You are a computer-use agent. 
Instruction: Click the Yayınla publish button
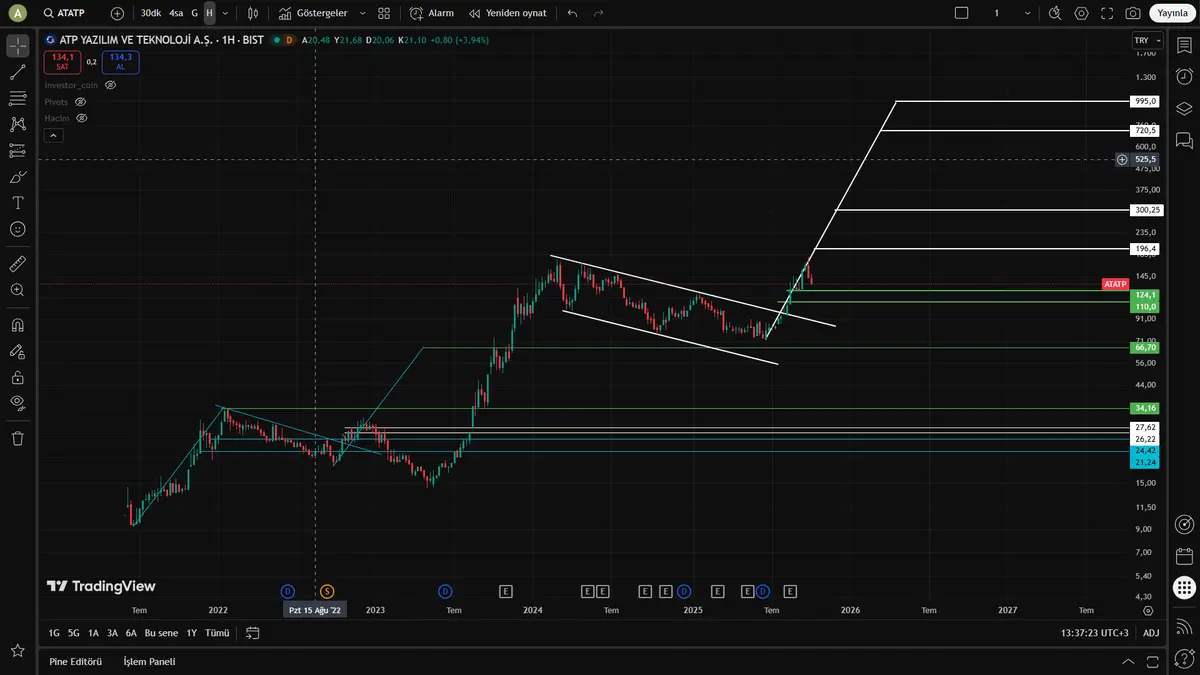[x=1170, y=13]
